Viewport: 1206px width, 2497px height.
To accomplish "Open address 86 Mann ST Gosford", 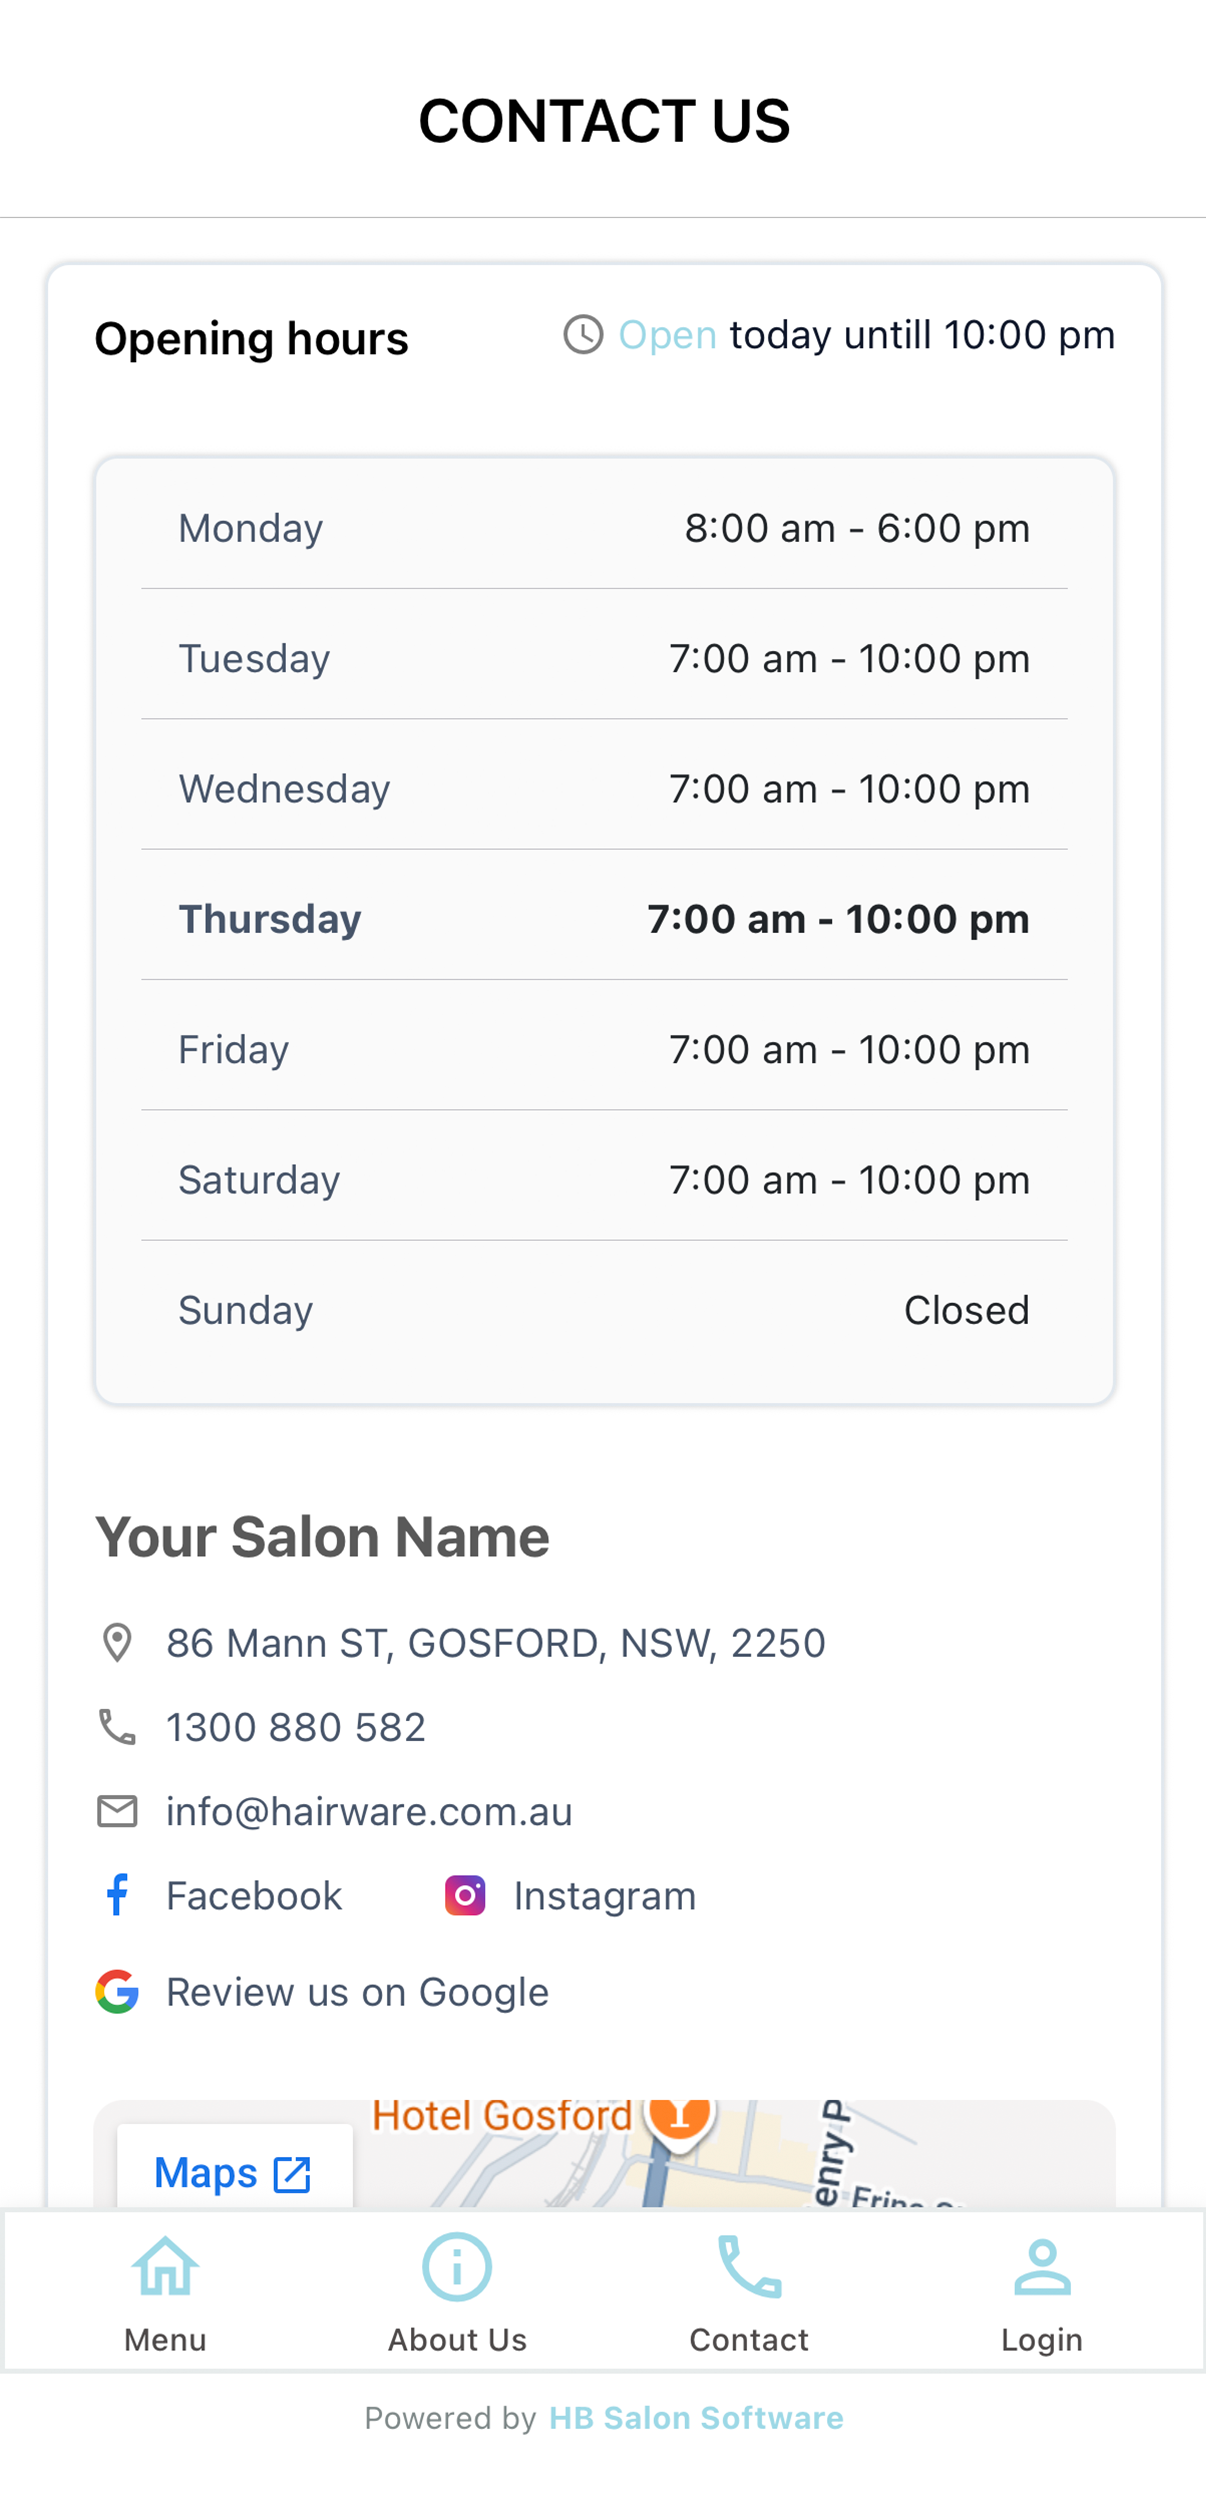I will [x=496, y=1642].
